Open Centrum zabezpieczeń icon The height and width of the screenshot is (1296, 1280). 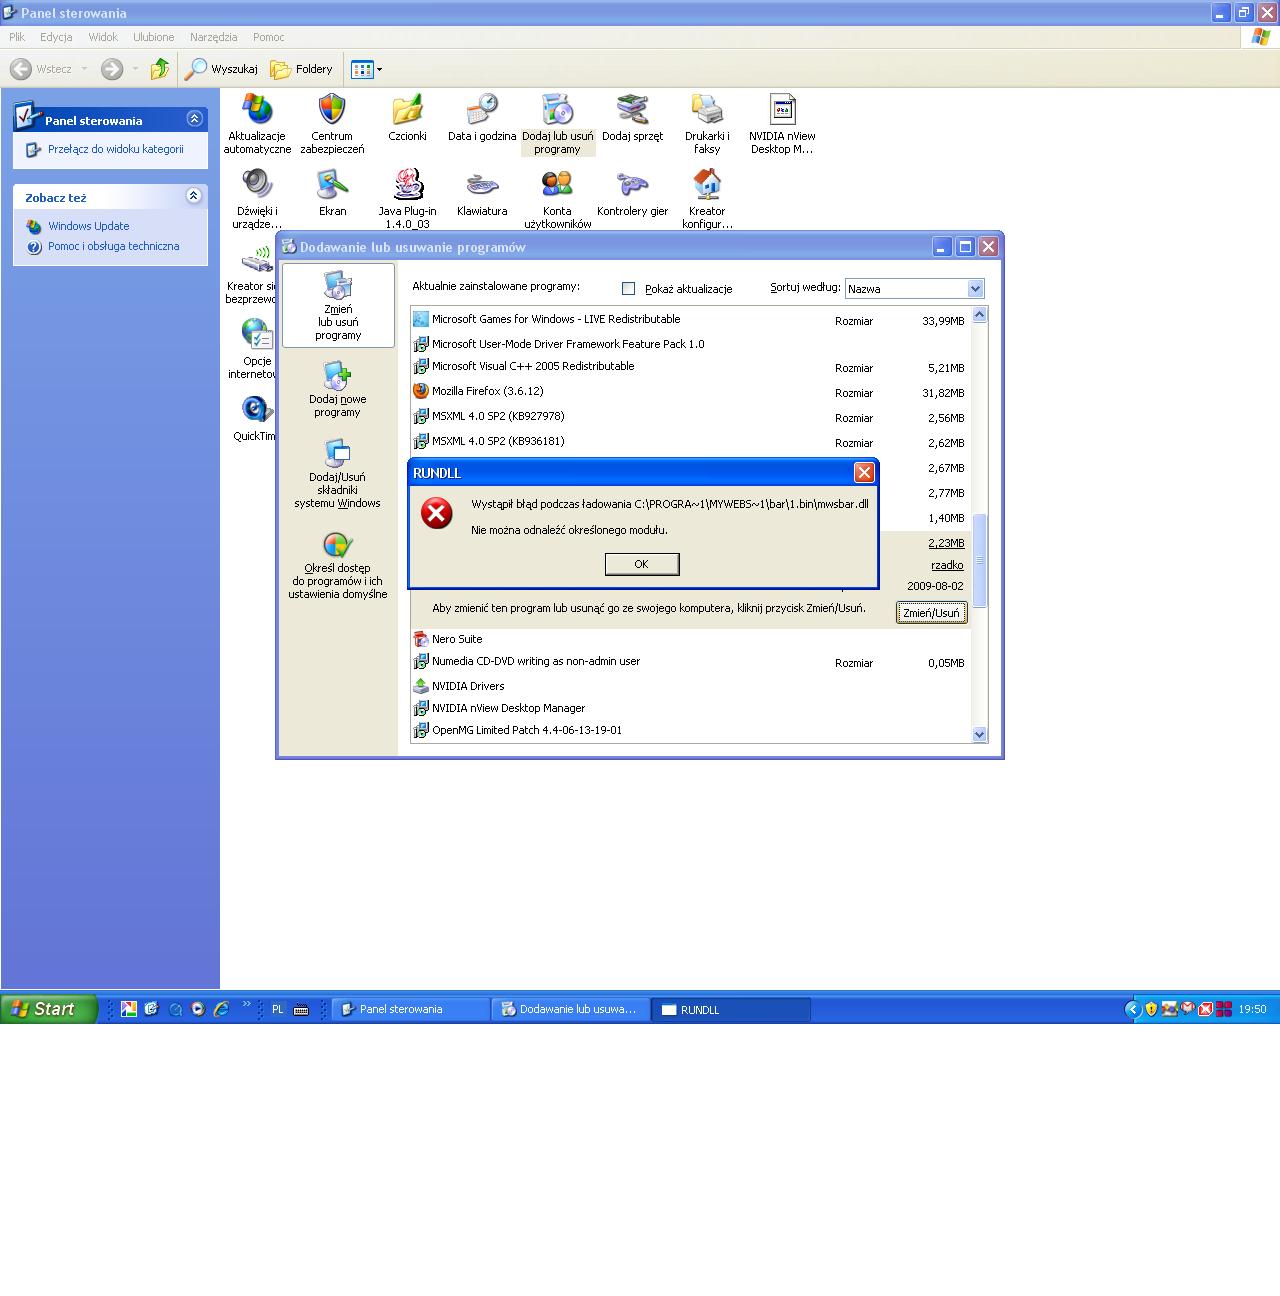(x=332, y=124)
